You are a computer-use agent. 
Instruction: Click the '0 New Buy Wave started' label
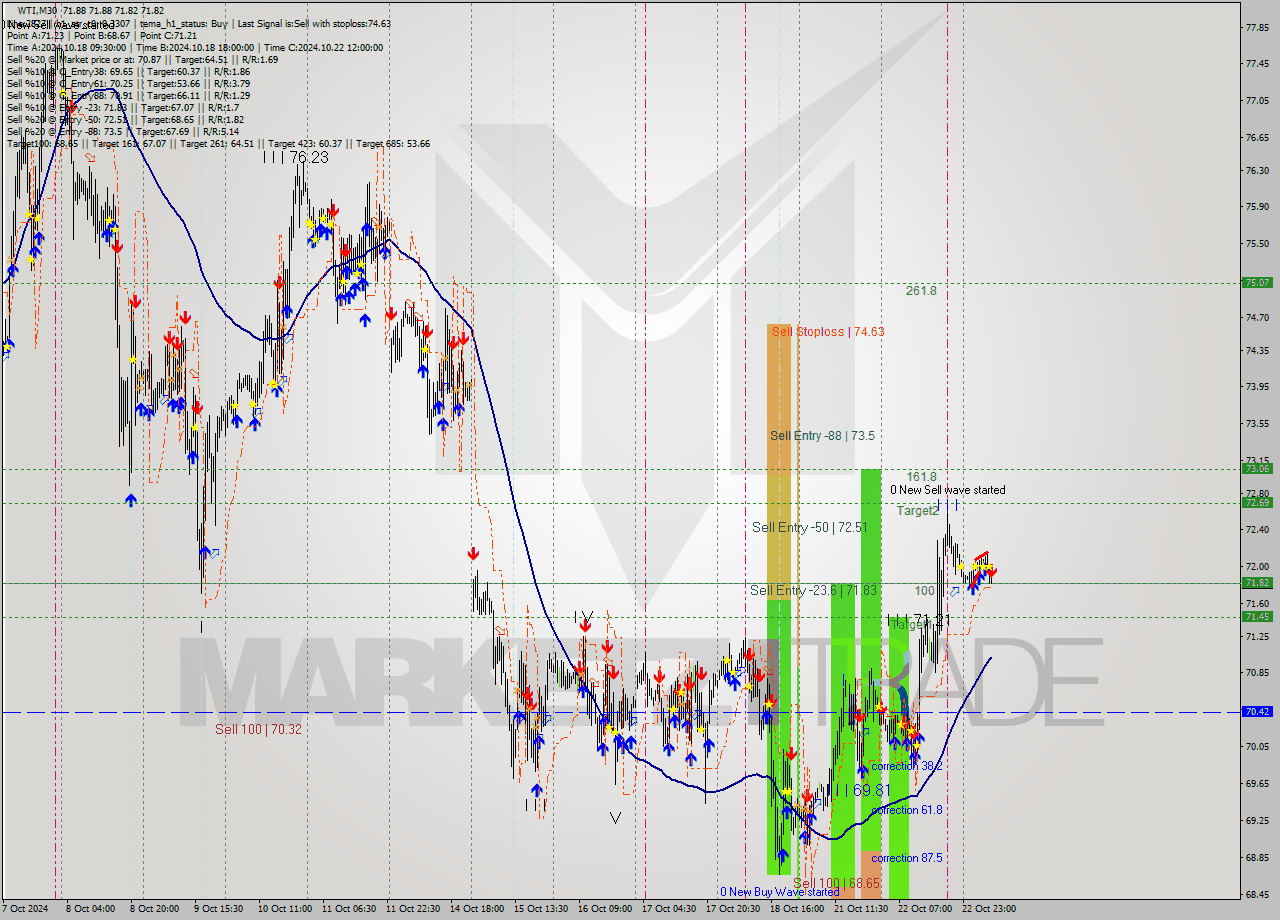click(x=779, y=892)
